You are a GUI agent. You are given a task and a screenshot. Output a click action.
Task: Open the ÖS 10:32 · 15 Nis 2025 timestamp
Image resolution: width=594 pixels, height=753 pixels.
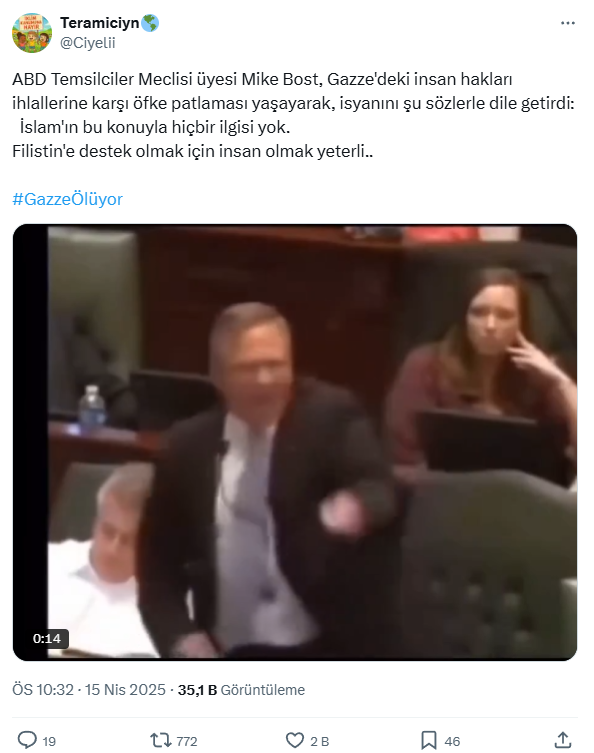pyautogui.click(x=89, y=690)
